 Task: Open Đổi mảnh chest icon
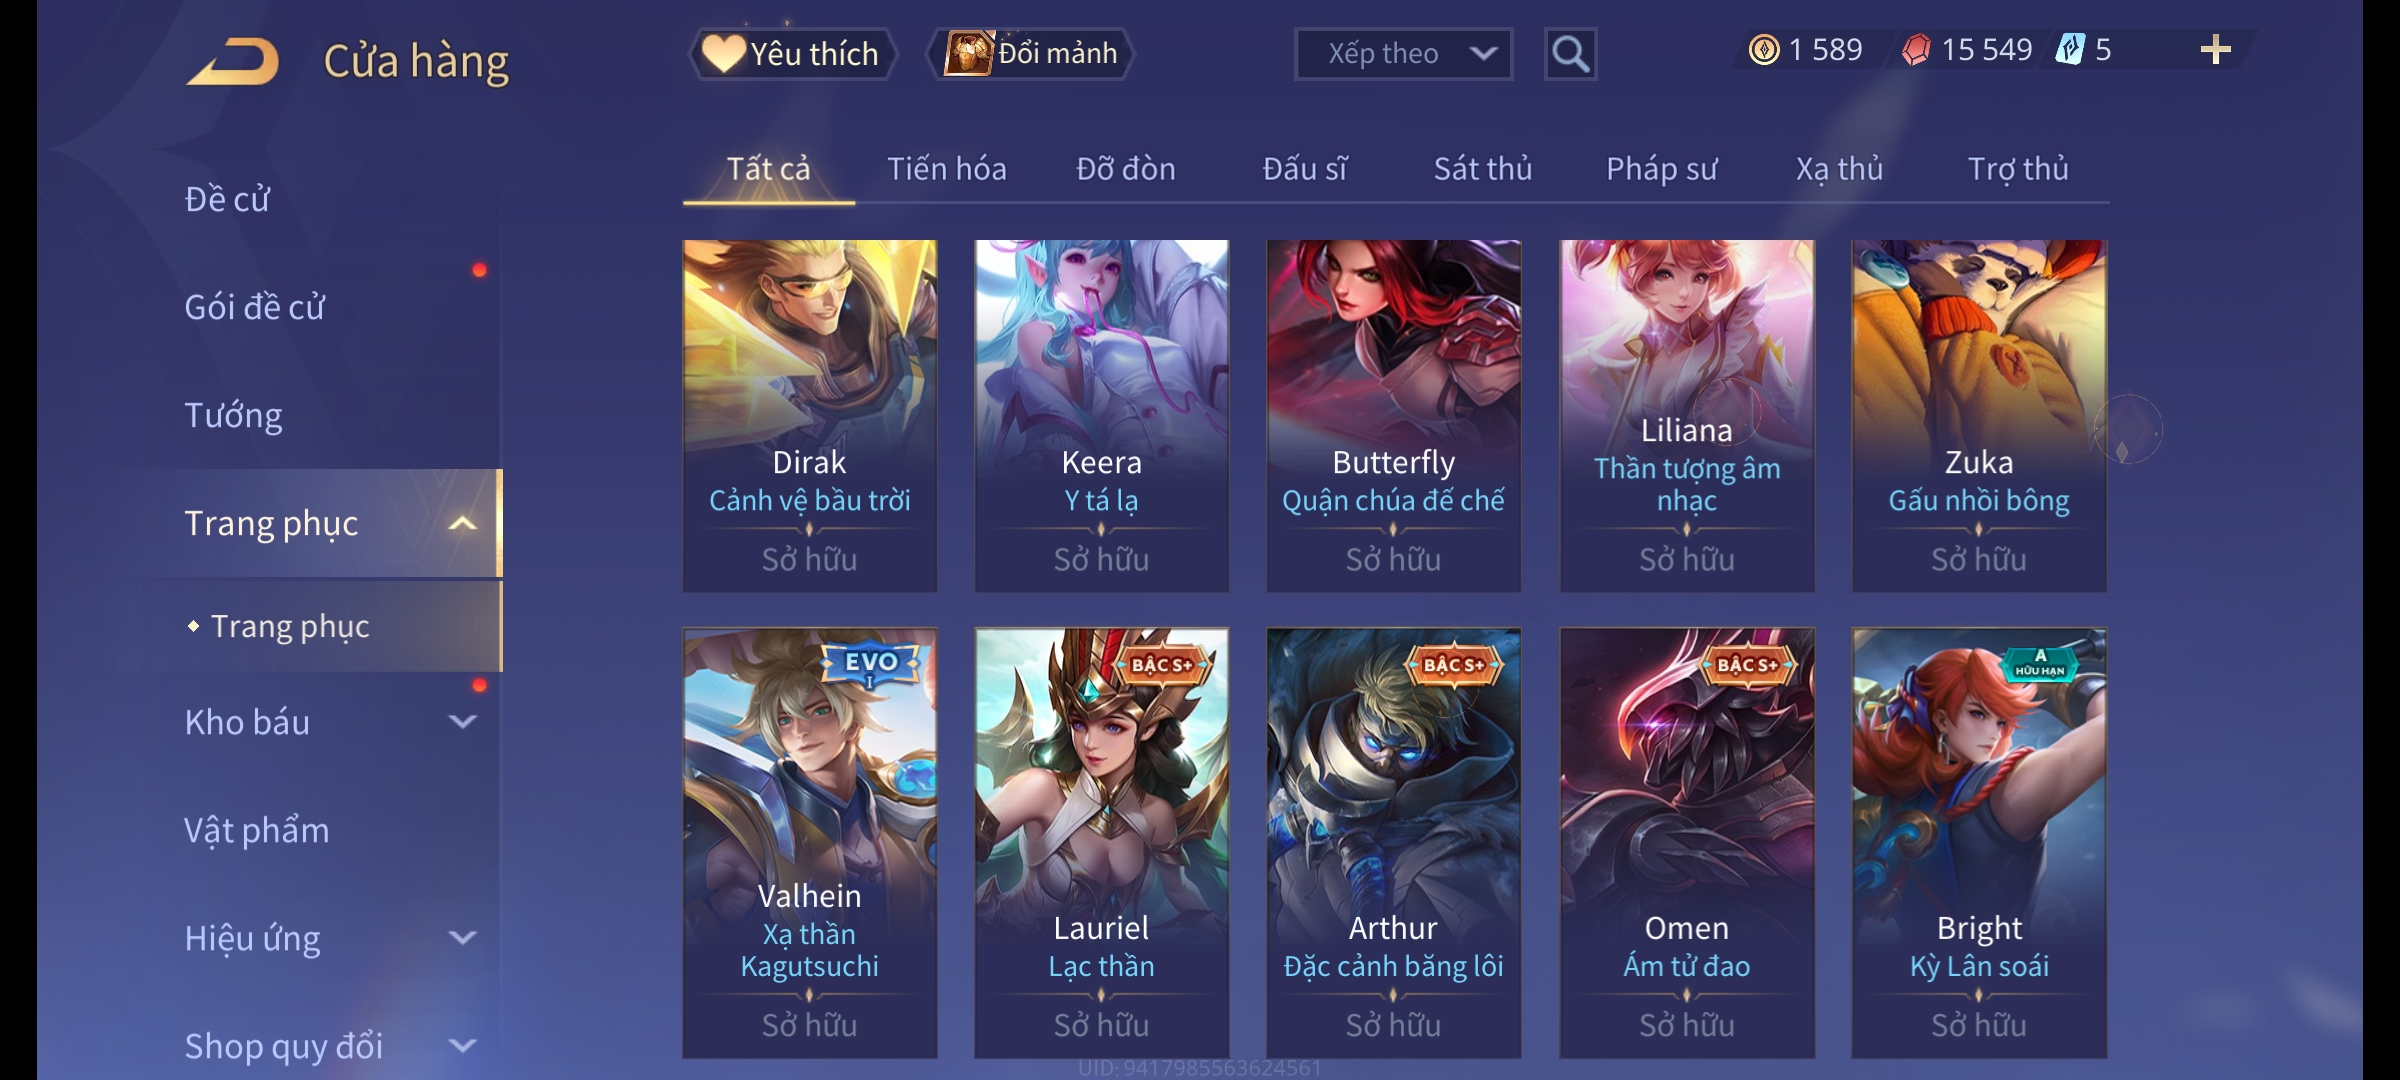tap(1032, 54)
